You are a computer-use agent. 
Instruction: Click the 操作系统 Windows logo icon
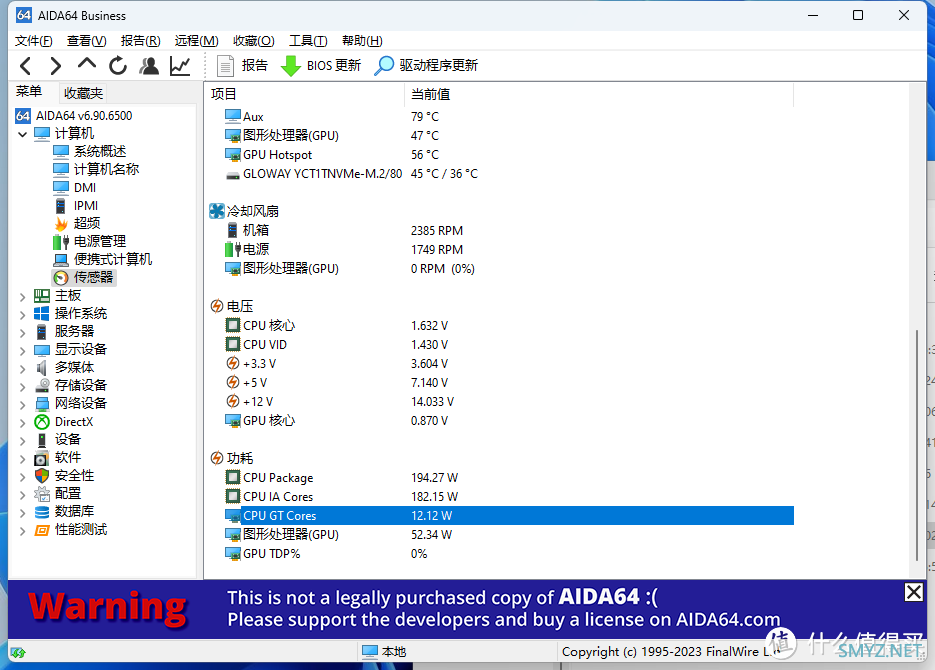pos(42,314)
